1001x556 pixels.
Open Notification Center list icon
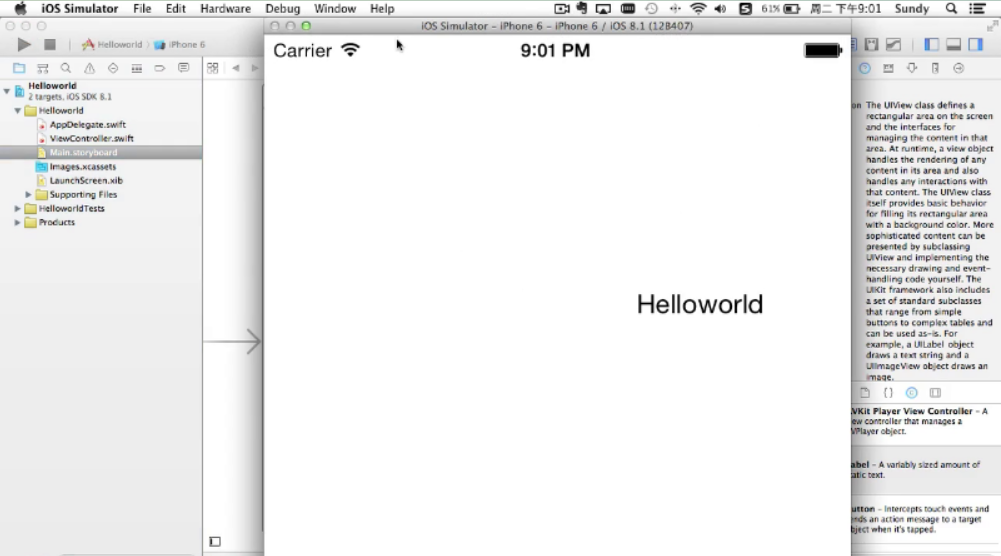click(x=977, y=8)
